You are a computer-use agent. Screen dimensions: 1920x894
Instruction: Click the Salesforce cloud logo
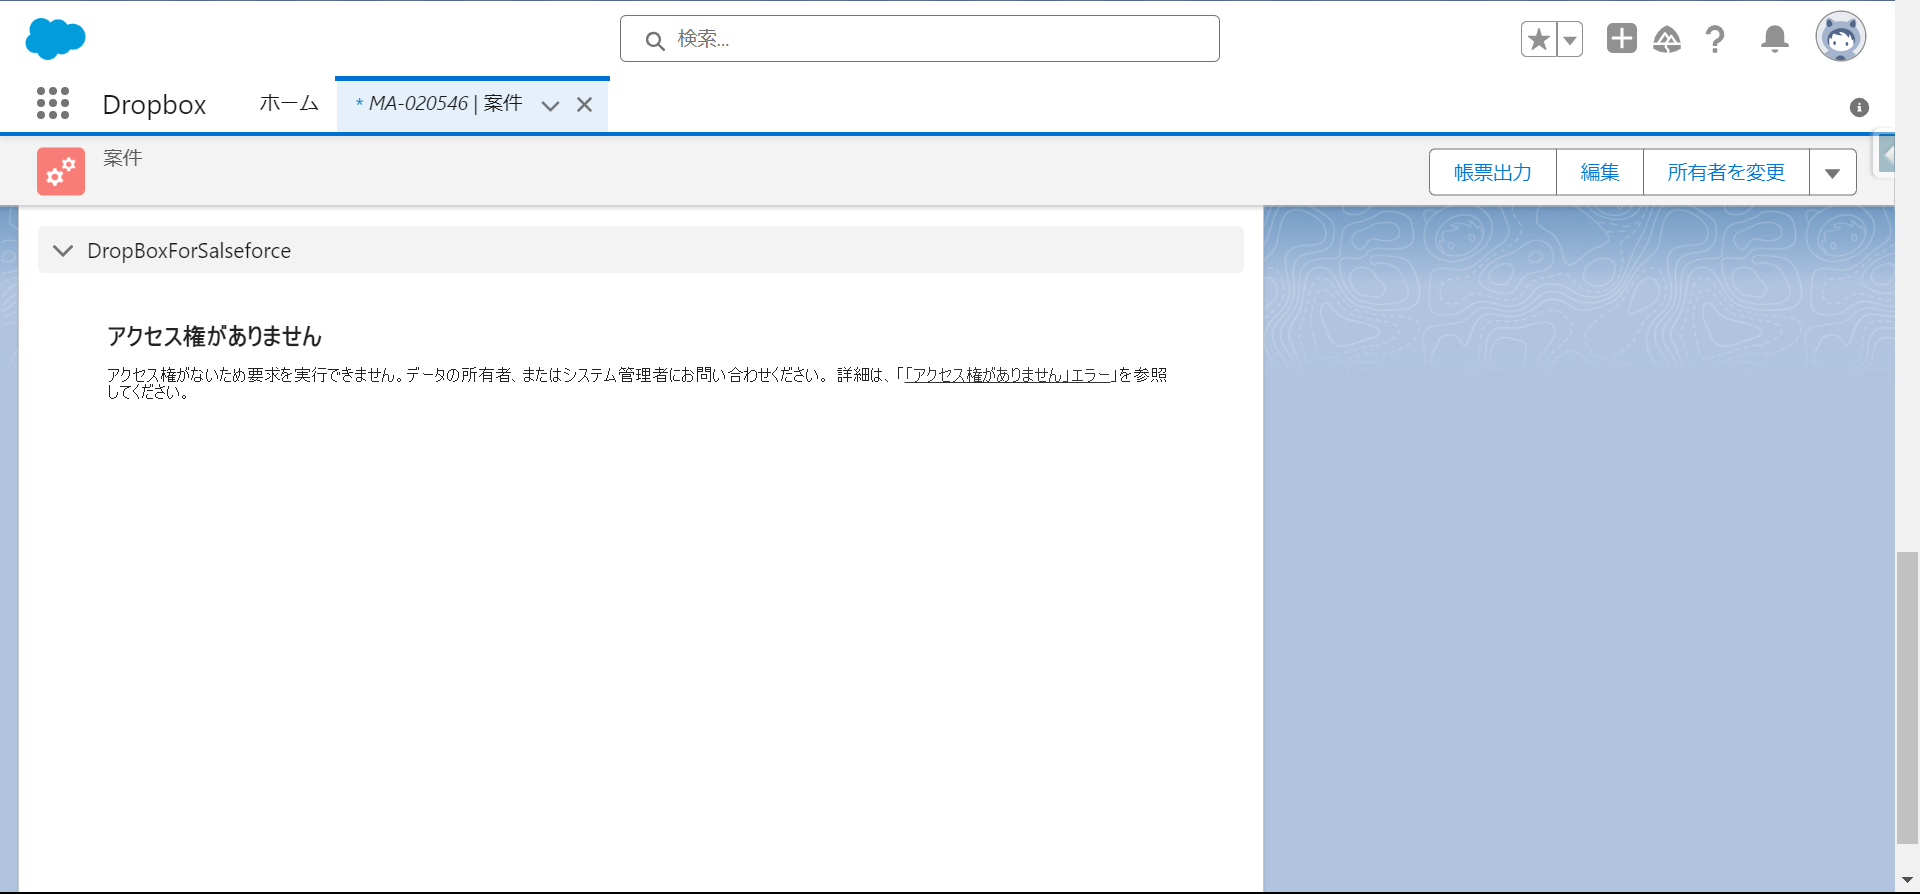(55, 39)
